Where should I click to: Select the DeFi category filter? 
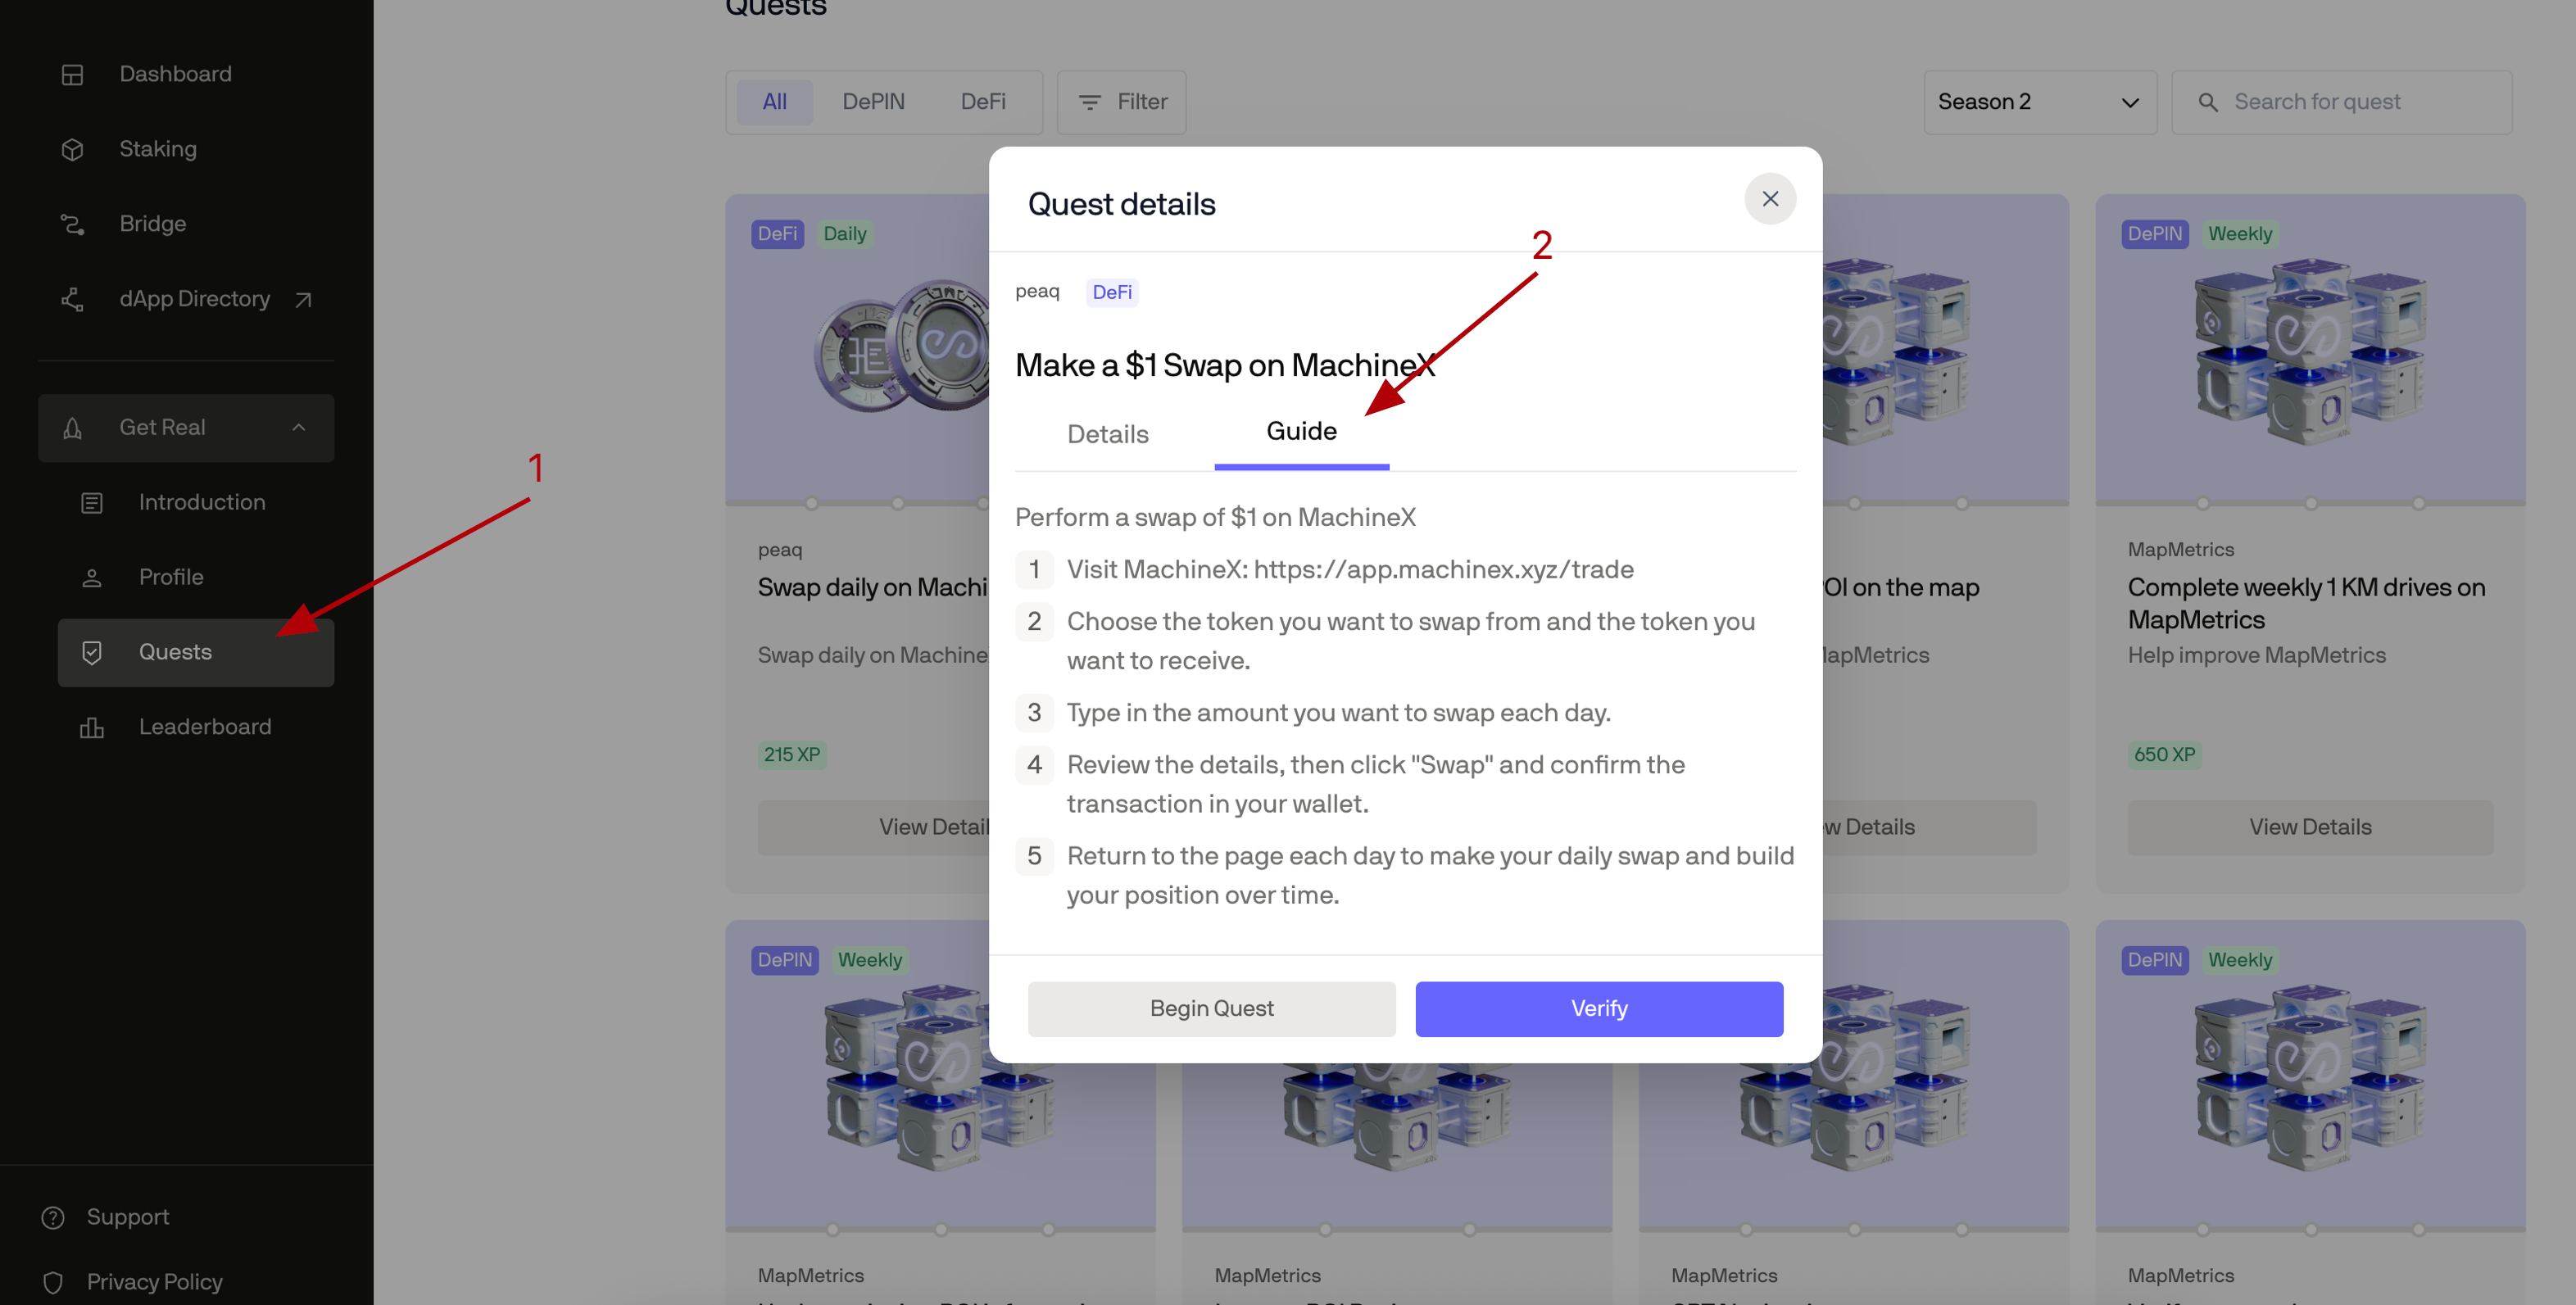[982, 102]
